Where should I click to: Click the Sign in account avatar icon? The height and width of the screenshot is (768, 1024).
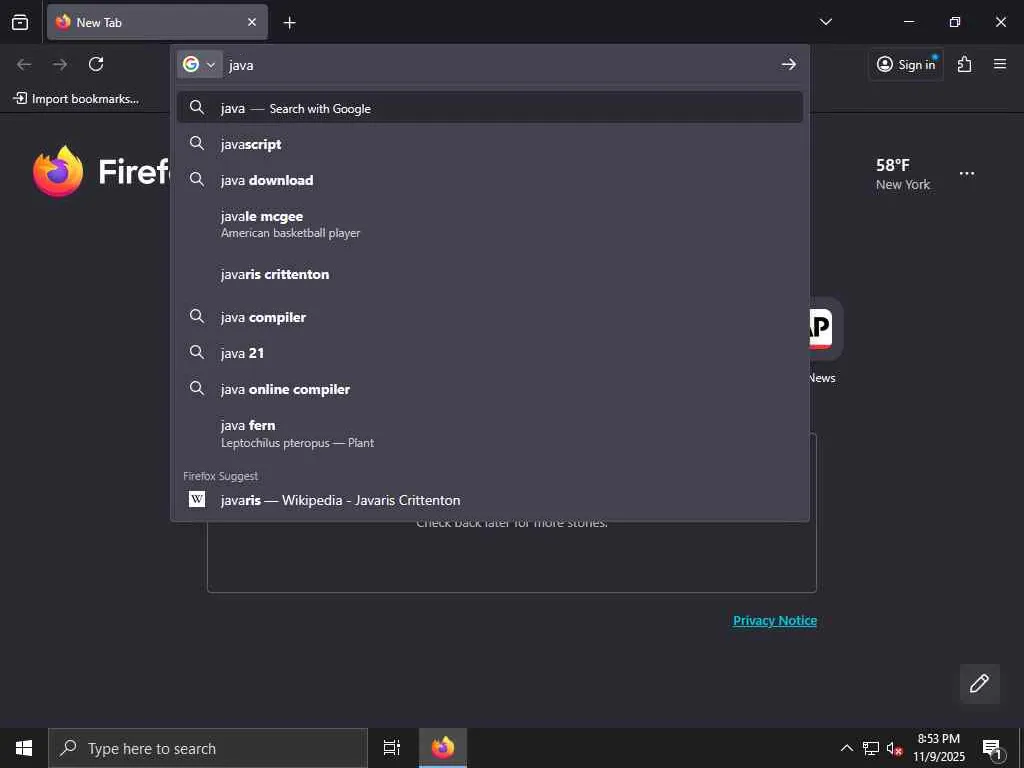[884, 64]
